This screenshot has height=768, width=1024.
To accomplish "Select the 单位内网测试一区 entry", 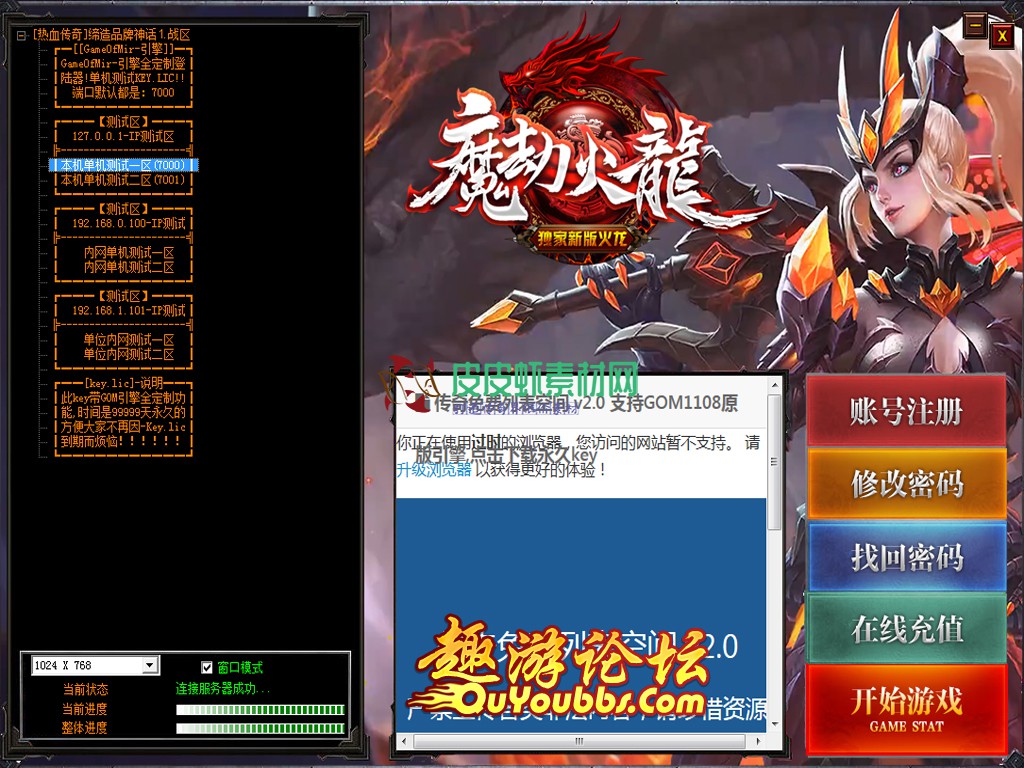I will [129, 340].
